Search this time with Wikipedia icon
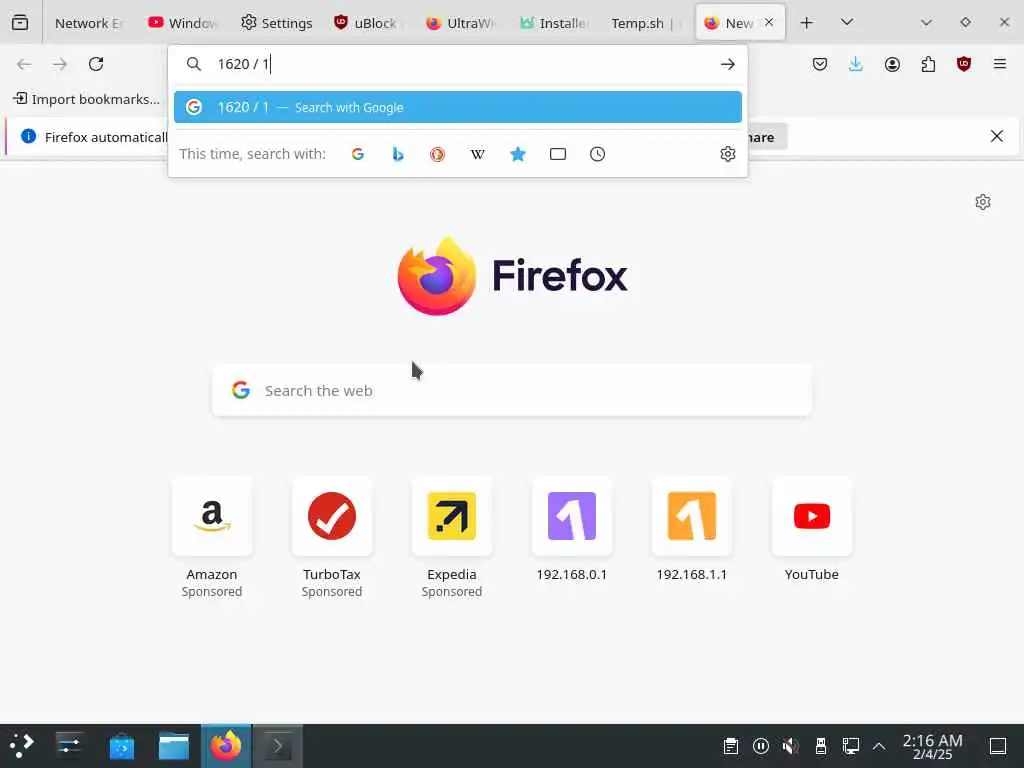This screenshot has width=1024, height=768. click(x=477, y=154)
